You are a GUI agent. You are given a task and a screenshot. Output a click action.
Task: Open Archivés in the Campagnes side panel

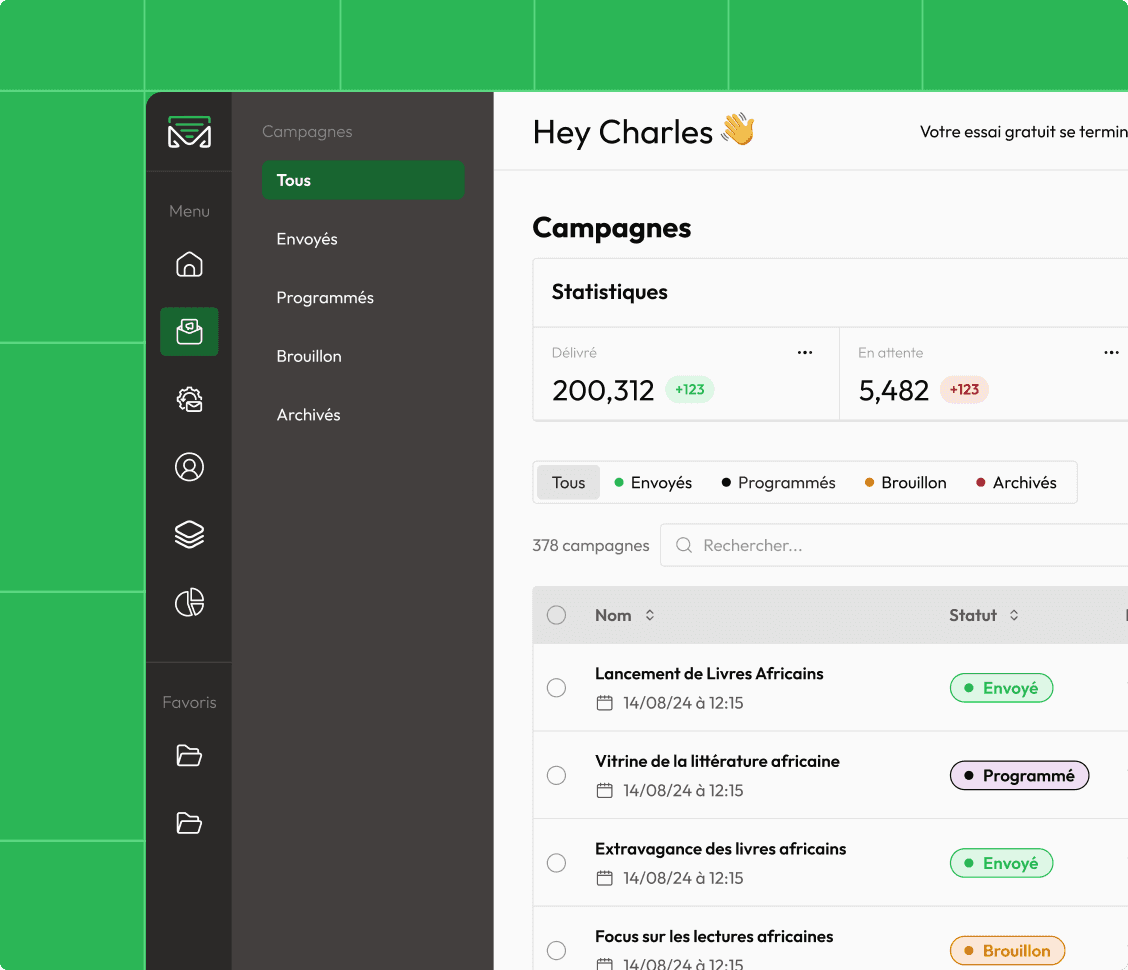coord(308,414)
